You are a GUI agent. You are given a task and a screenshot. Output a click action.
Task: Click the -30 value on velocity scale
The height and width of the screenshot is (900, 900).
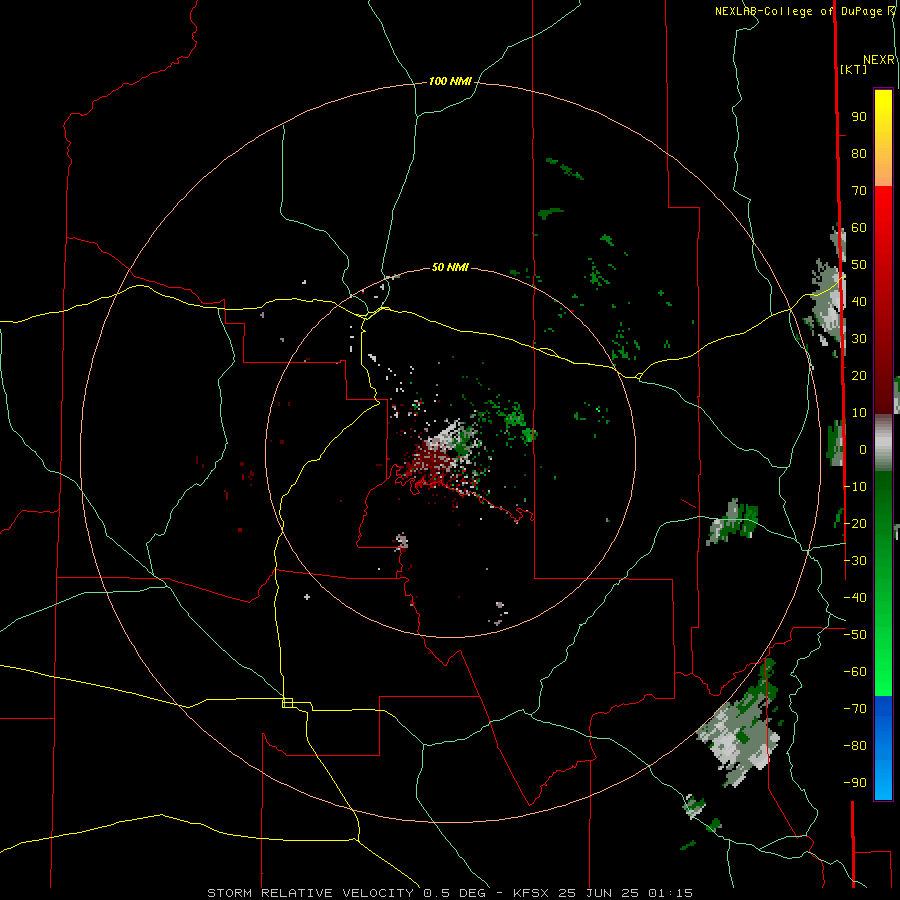(x=855, y=561)
